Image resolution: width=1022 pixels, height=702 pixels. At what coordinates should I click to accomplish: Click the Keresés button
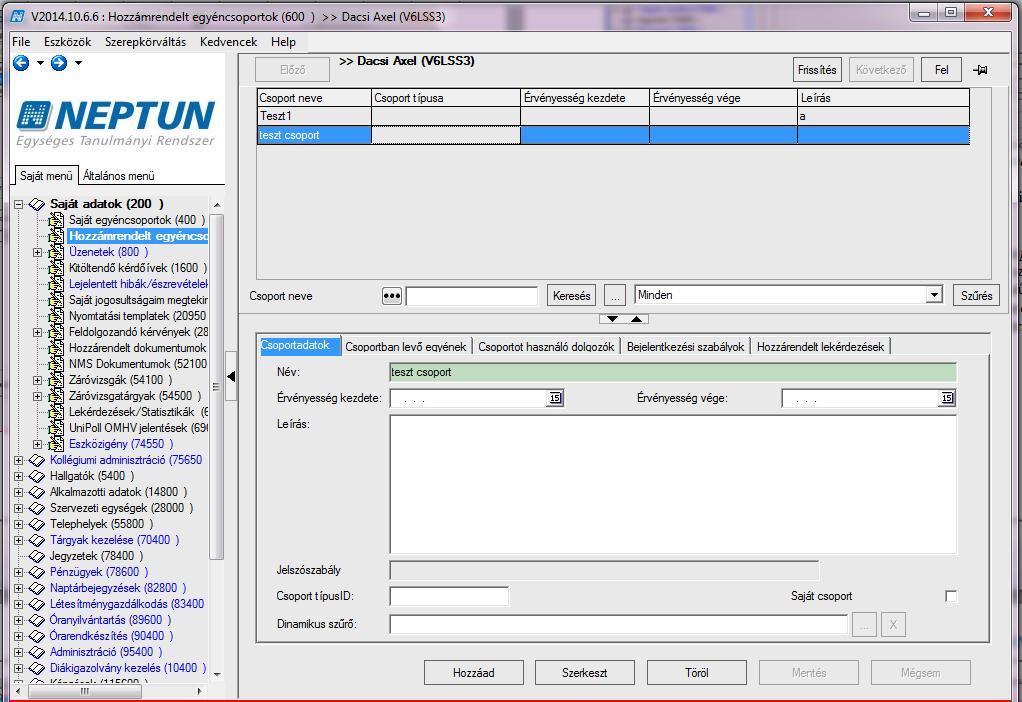[x=572, y=296]
